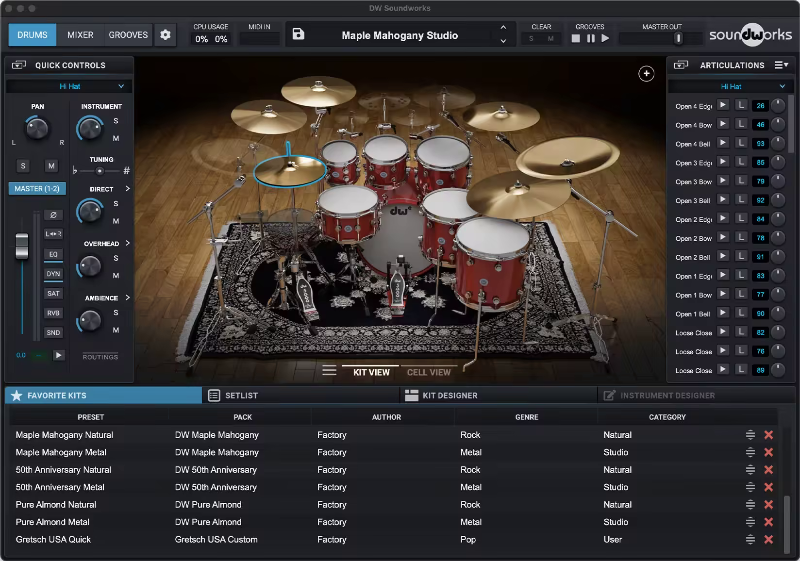Click the save preset floppy disk icon
Image resolution: width=800 pixels, height=561 pixels.
(x=298, y=35)
